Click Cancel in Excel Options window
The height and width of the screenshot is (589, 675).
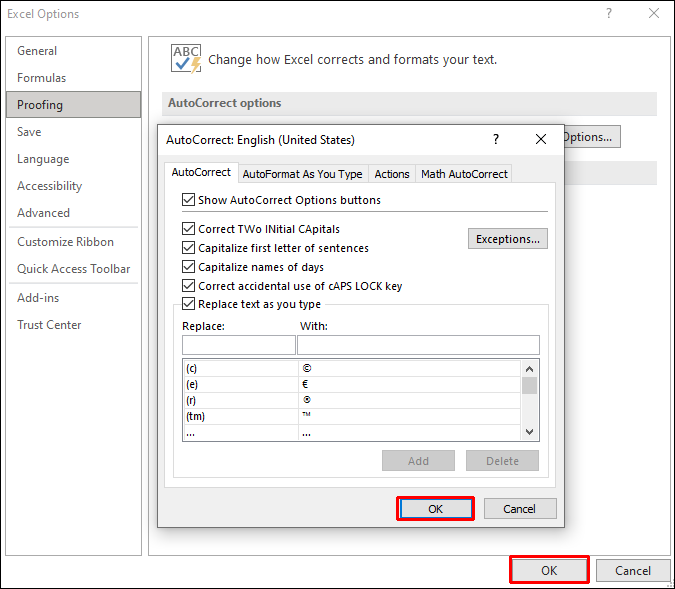coord(632,570)
